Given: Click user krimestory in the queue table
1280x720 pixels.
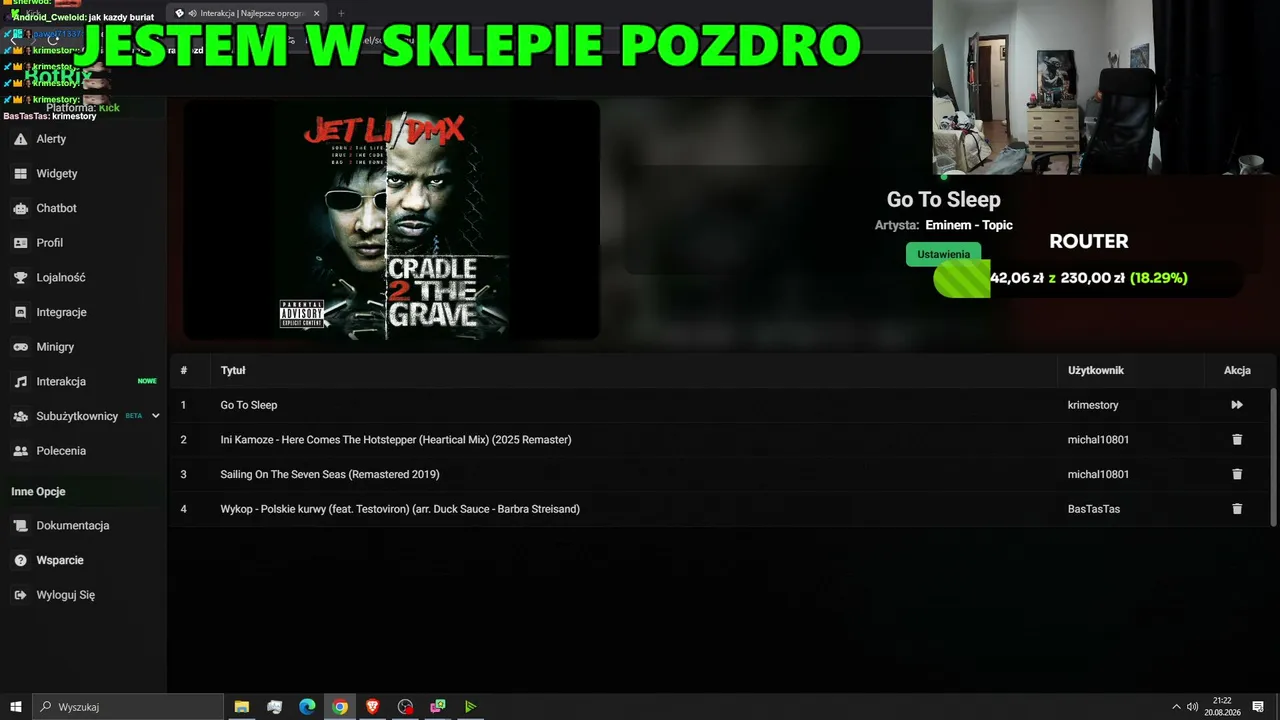Looking at the screenshot, I should [1093, 405].
